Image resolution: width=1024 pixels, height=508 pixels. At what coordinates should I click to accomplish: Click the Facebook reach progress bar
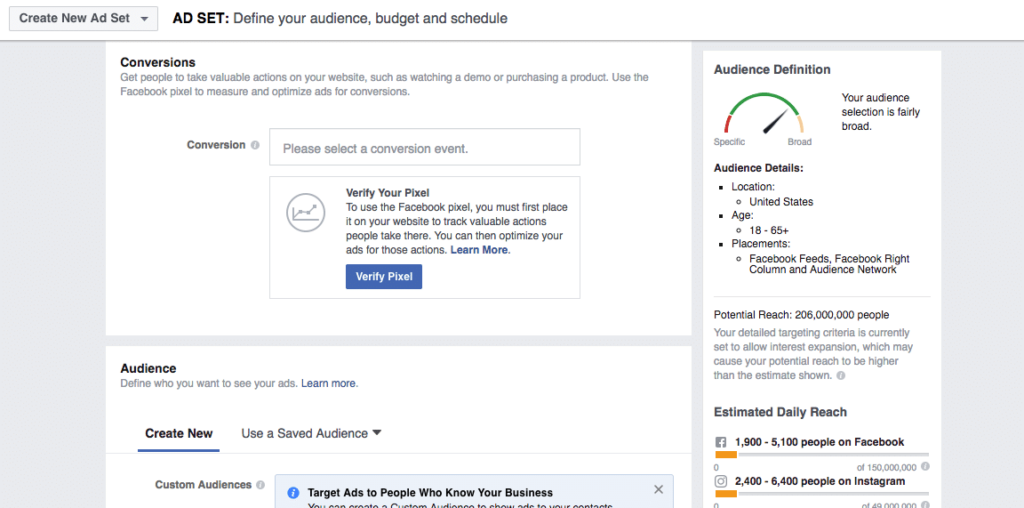click(x=822, y=454)
